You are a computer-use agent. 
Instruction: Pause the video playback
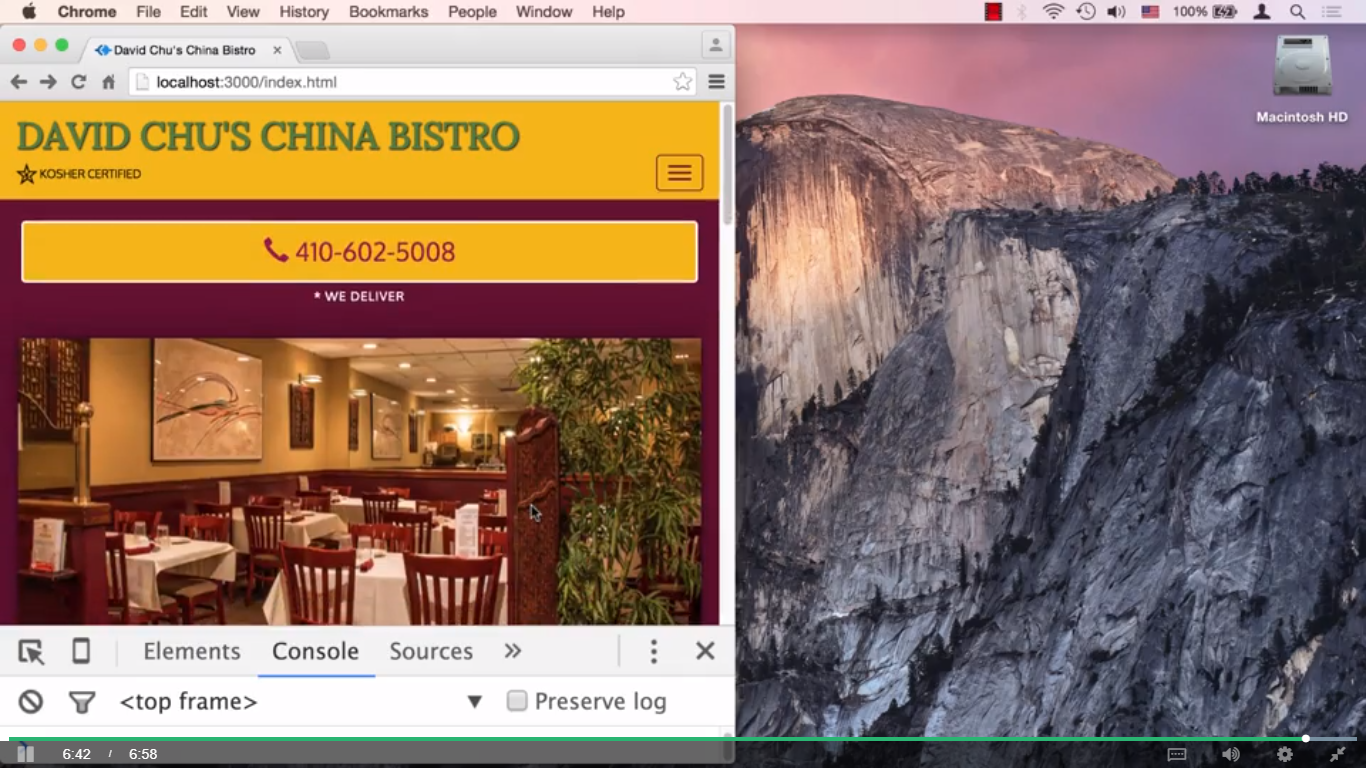(26, 754)
